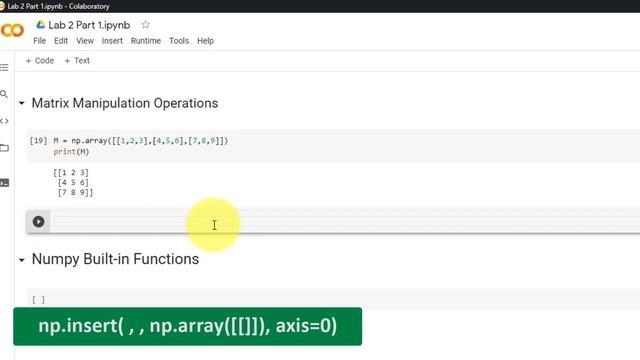Click the [ ] run bracket under Numpy Built-in Functions
Screen dimensions: 640x360
(38, 300)
